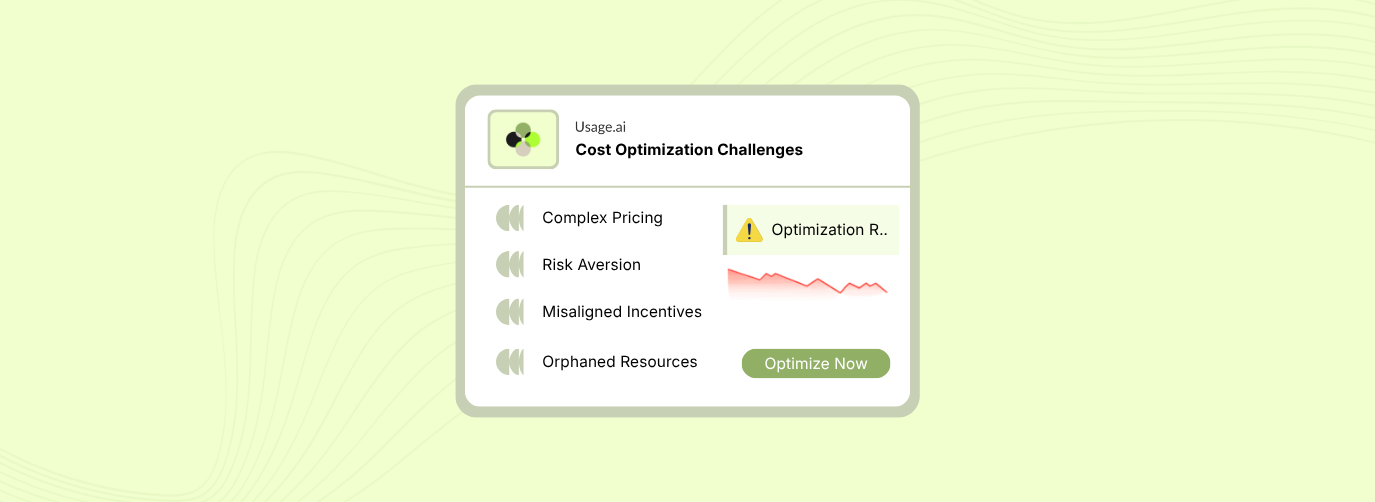The height and width of the screenshot is (502, 1375).
Task: Click the Usage.ai brand name text
Action: (600, 127)
